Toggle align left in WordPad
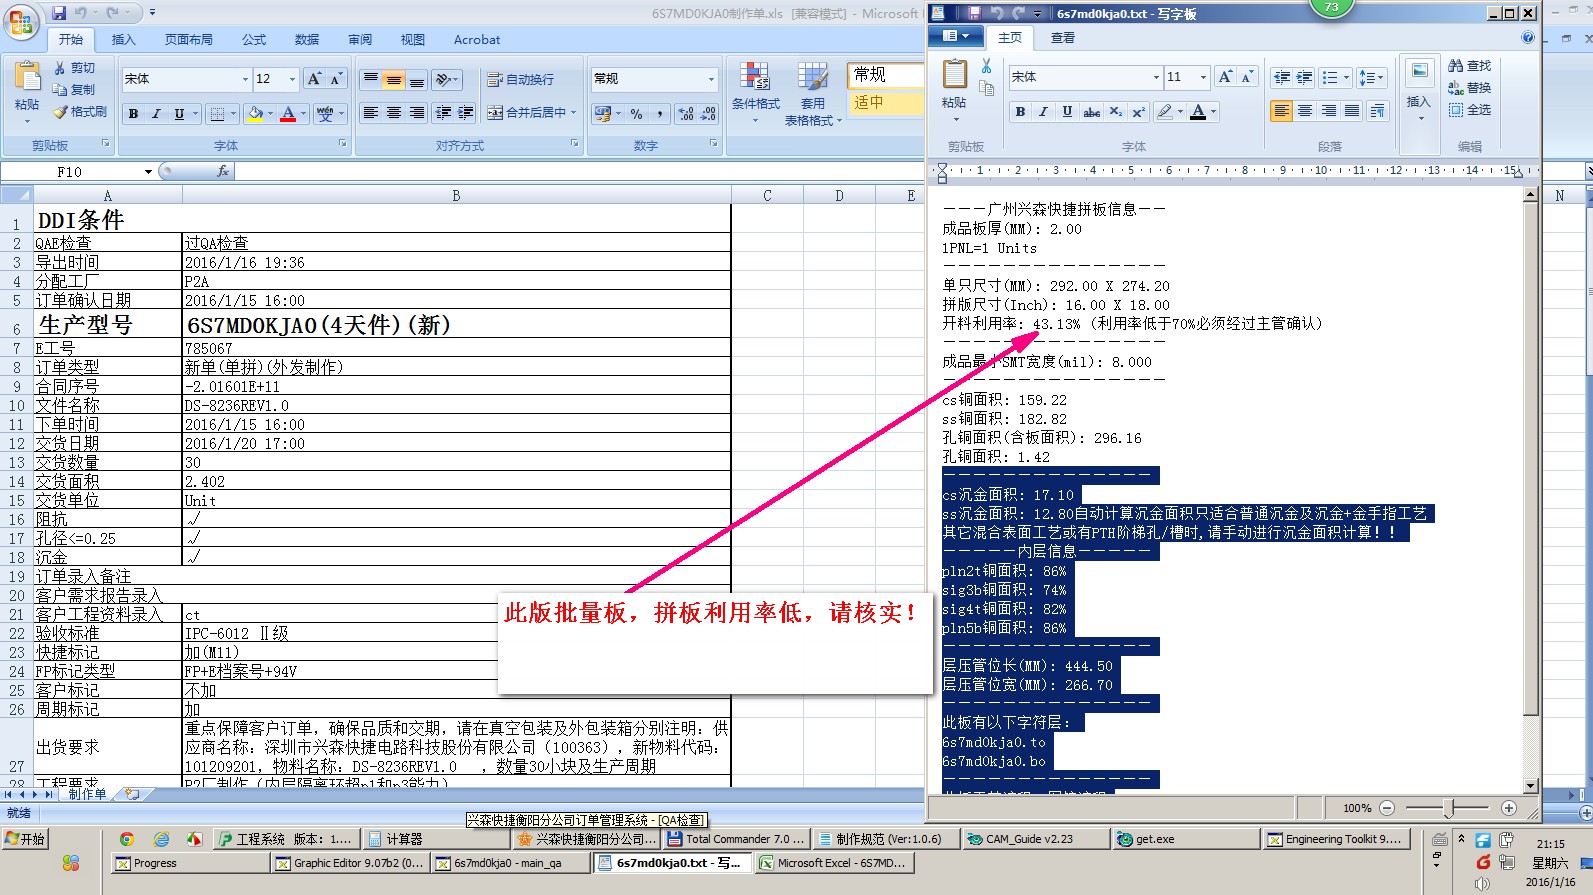 tap(1281, 111)
